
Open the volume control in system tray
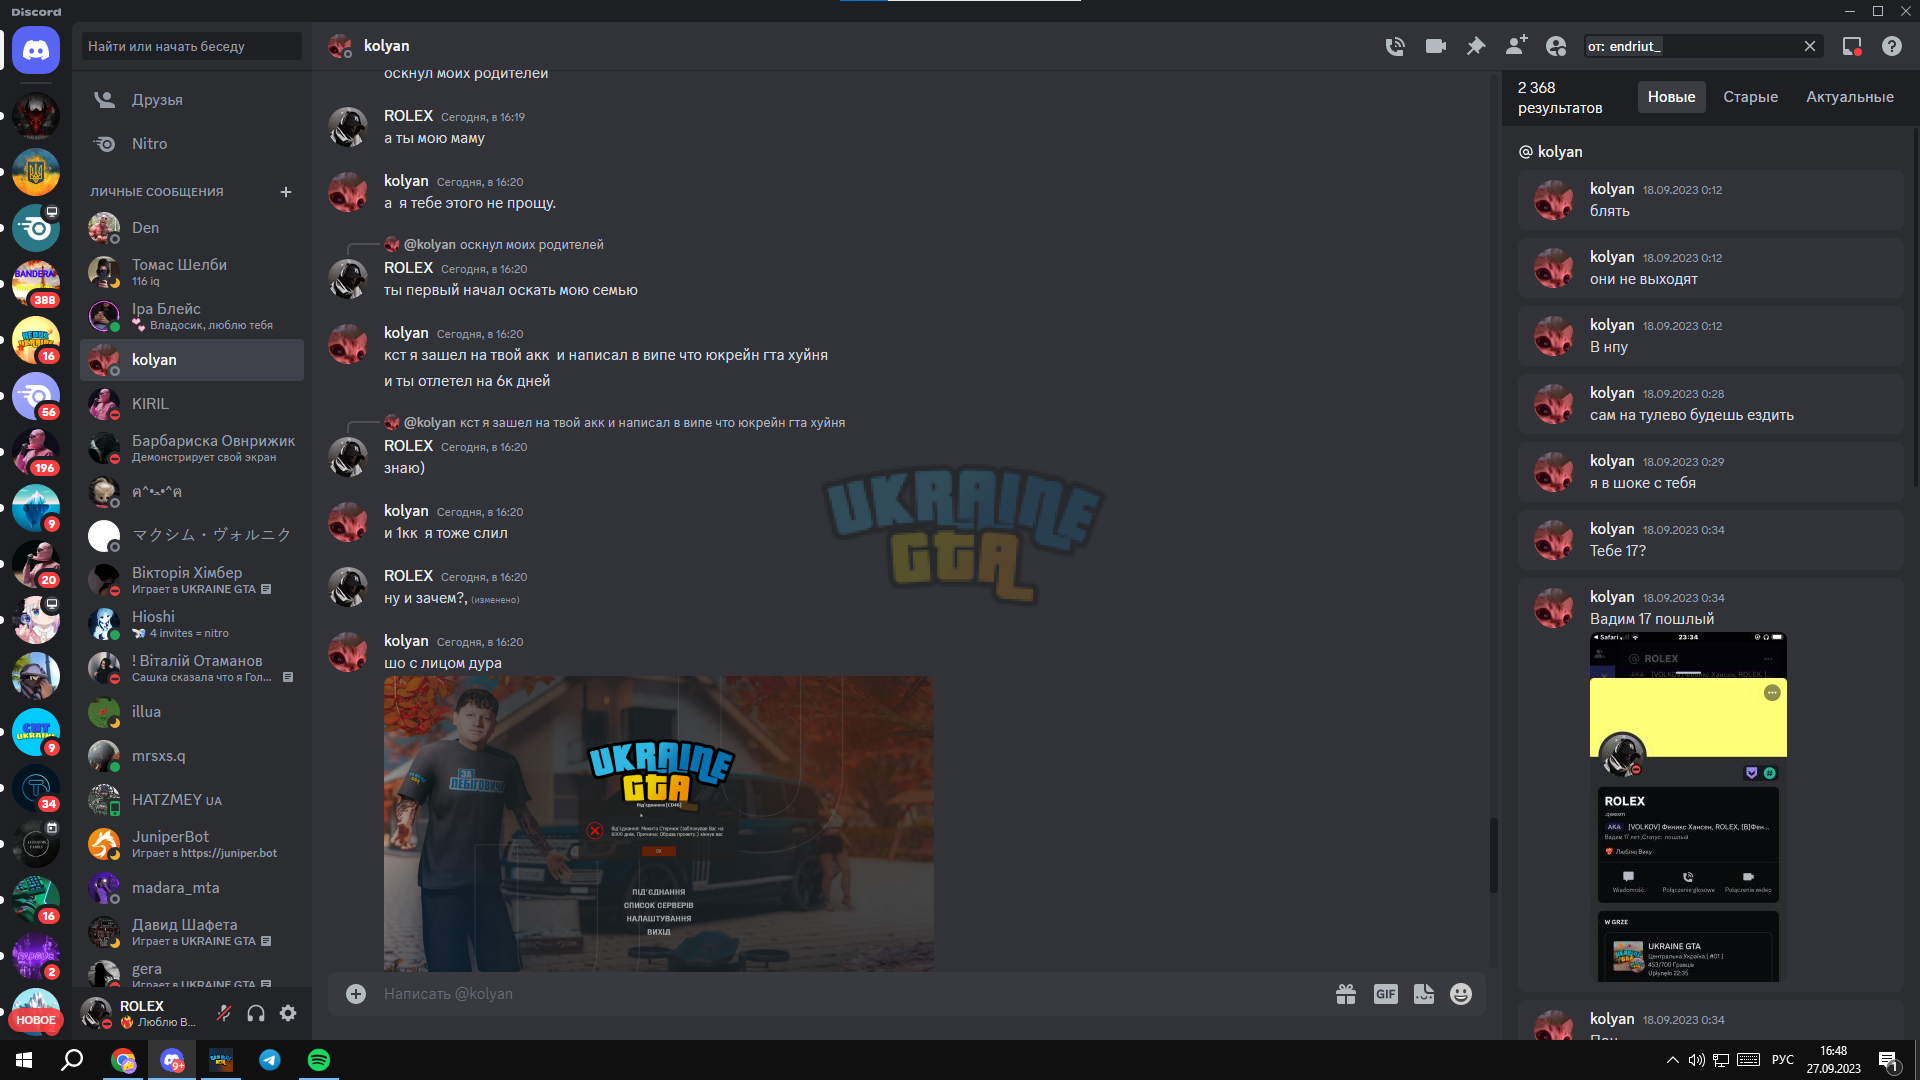[1696, 1060]
